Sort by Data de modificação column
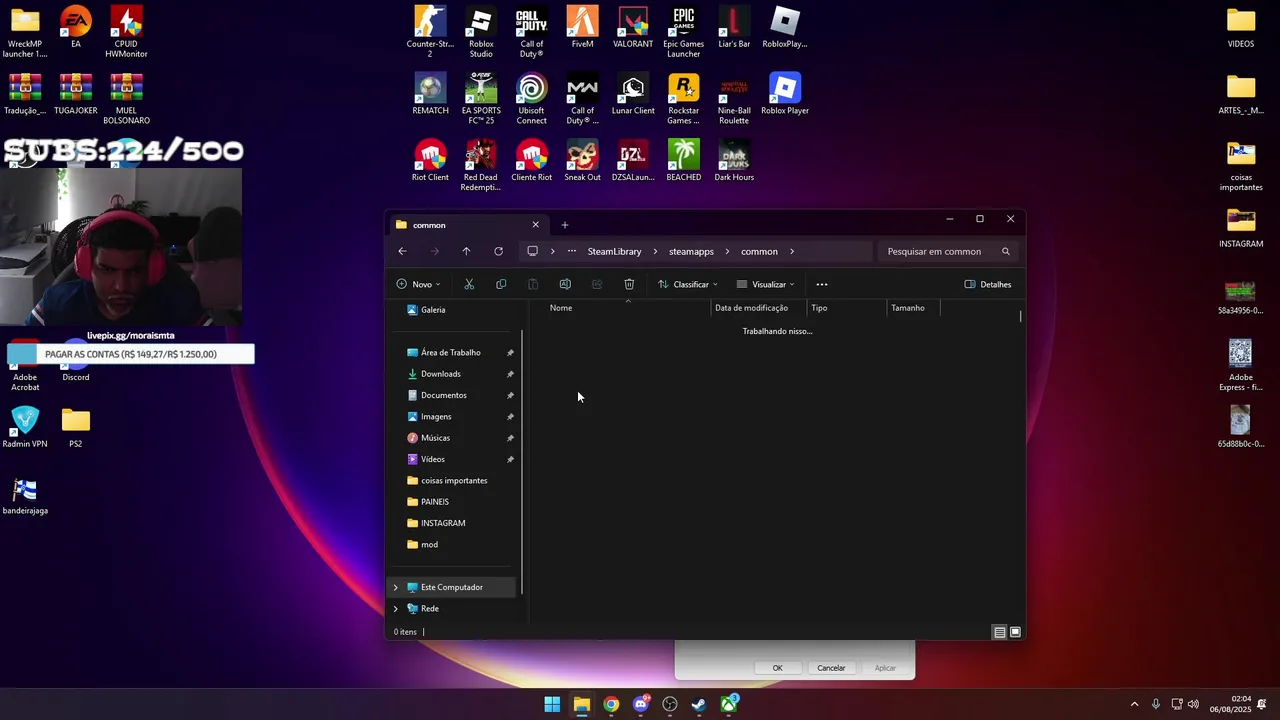Viewport: 1280px width, 720px height. pos(759,308)
